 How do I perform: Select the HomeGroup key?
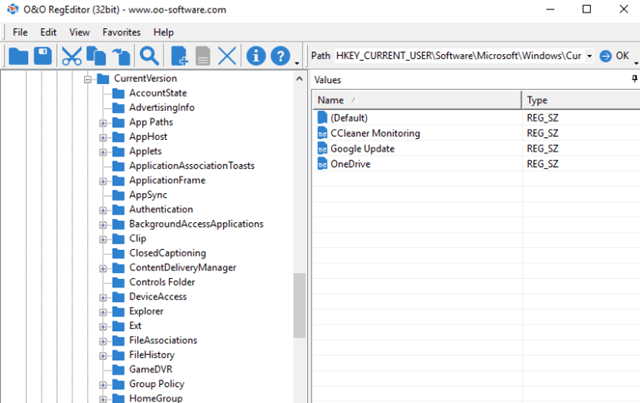[156, 398]
